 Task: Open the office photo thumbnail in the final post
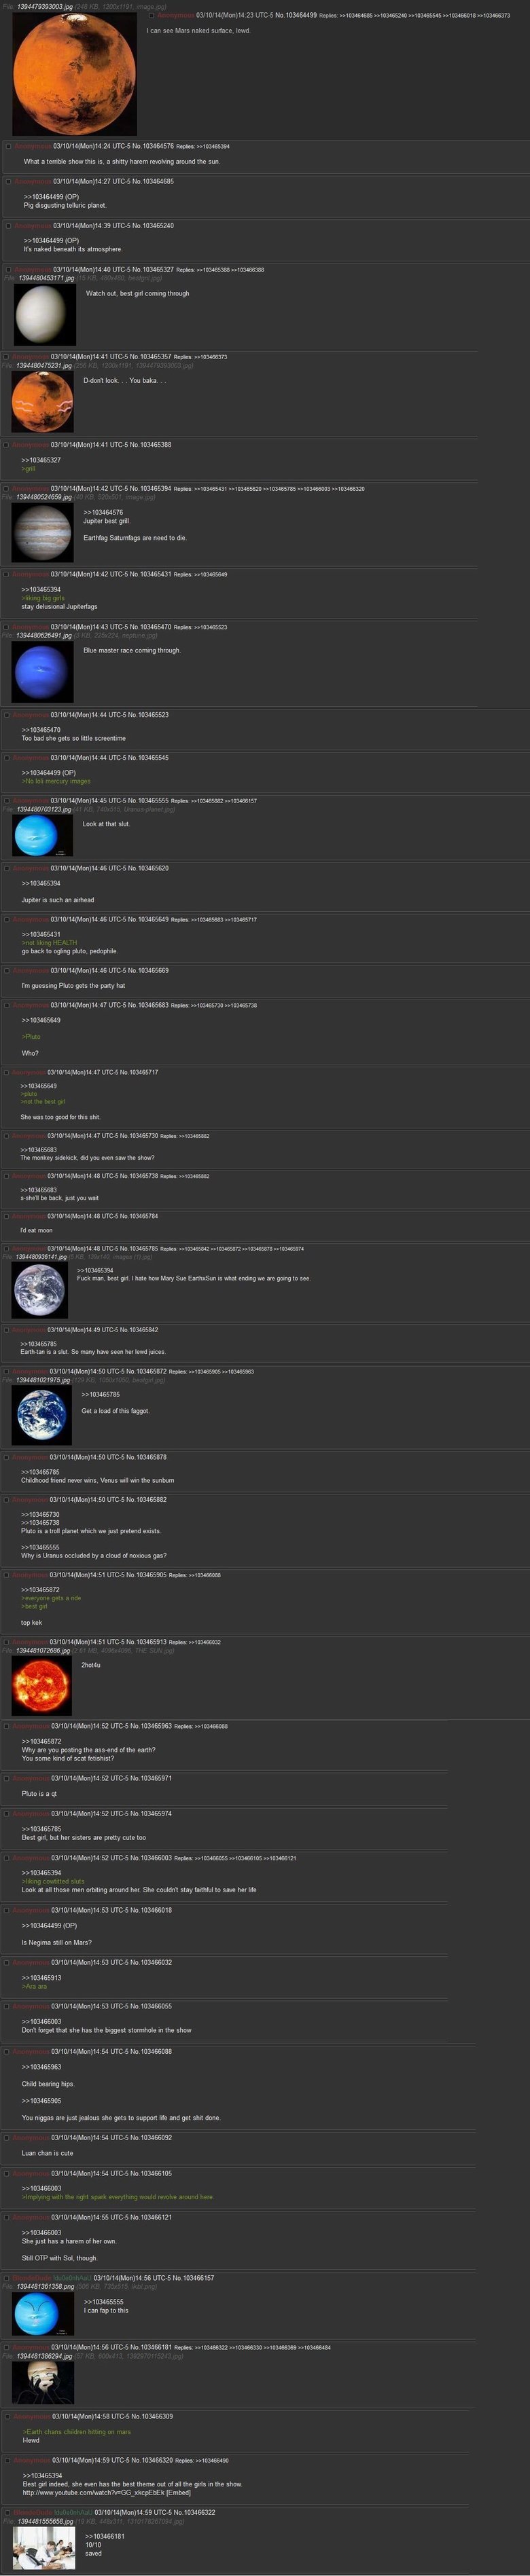[x=44, y=2547]
